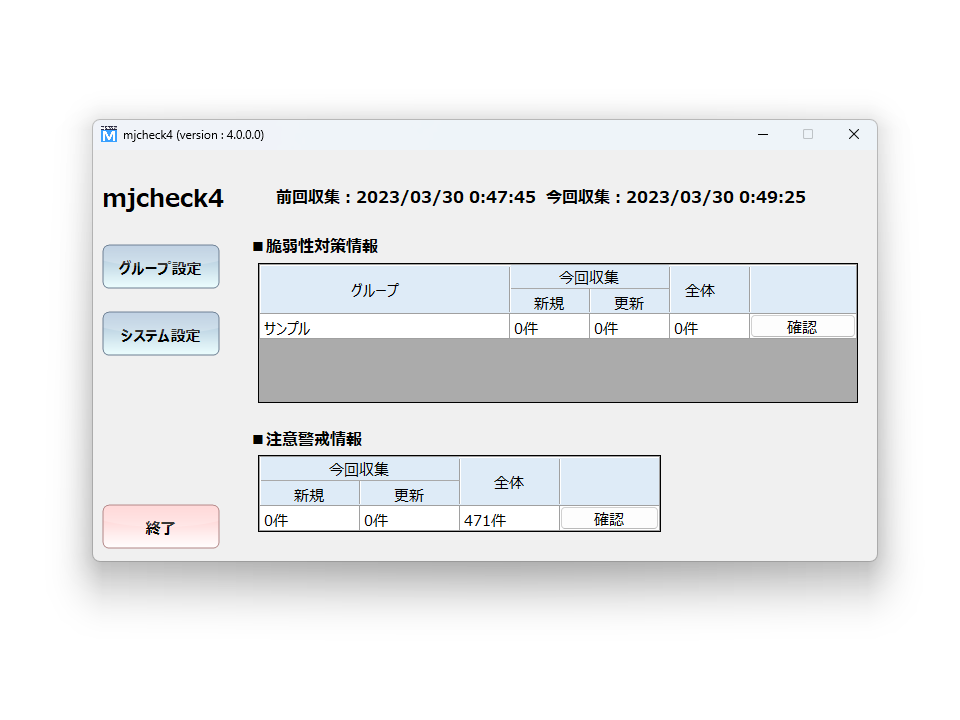Viewport: 960px width, 720px height.
Task: Click the 更新 column header in the vulnerability table
Action: (x=628, y=300)
